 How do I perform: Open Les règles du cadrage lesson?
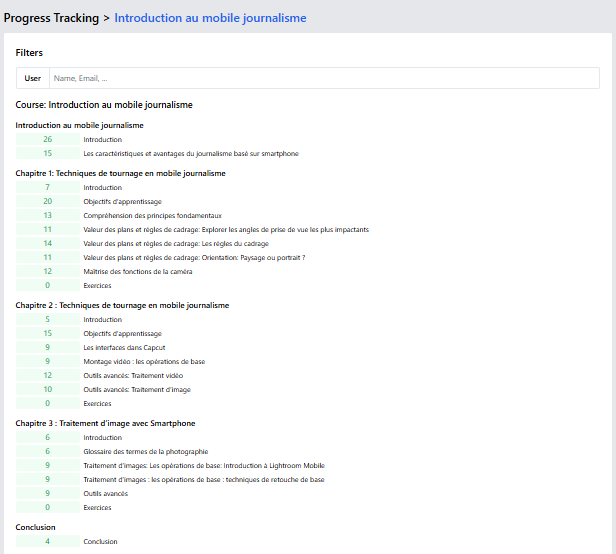coord(176,243)
